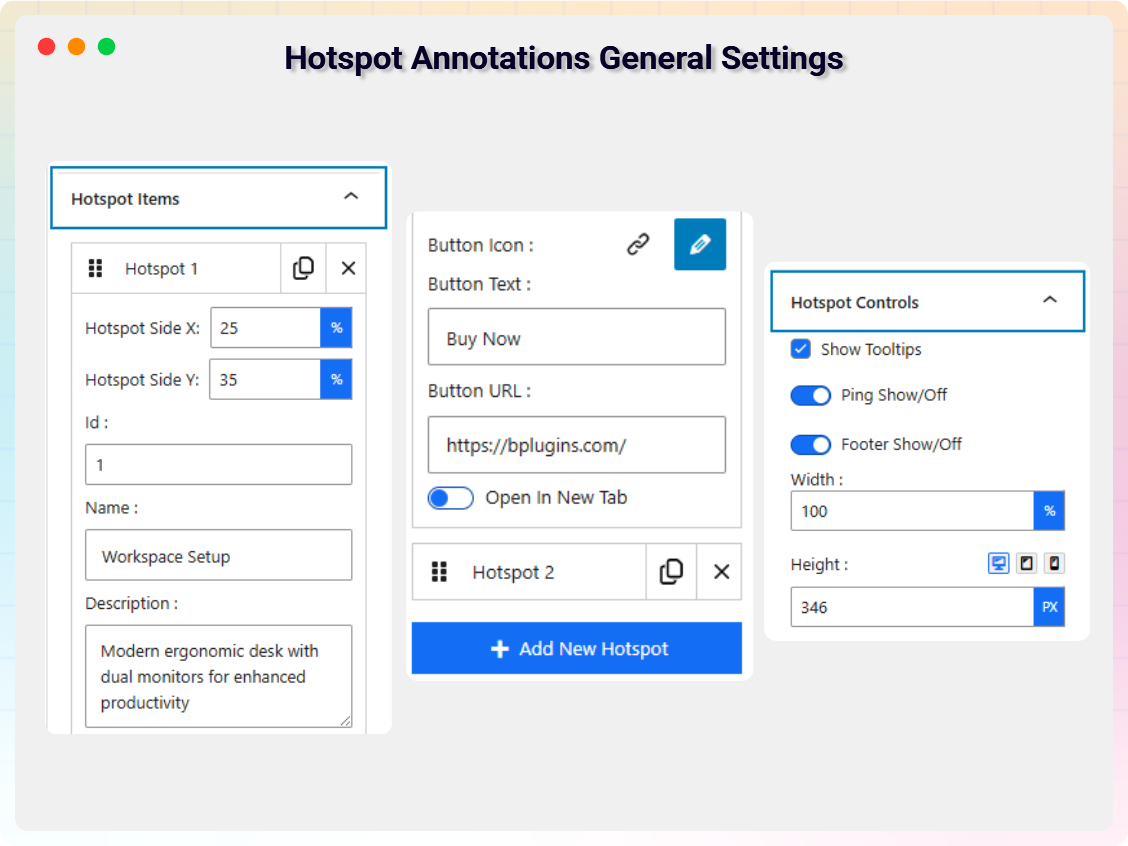Click the link icon beside Button Icon
The width and height of the screenshot is (1128, 846).
[639, 244]
